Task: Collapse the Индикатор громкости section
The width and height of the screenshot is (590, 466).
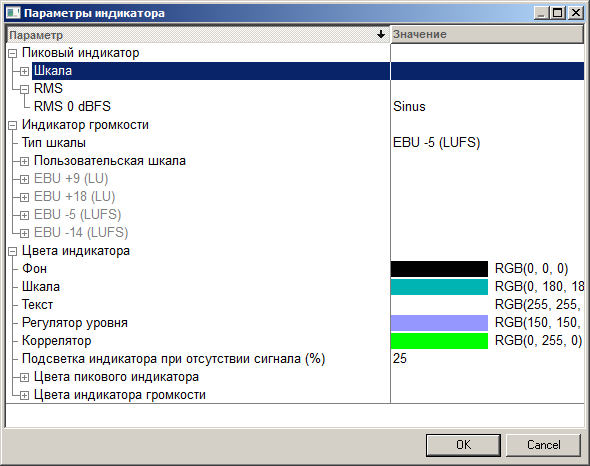Action: (x=12, y=125)
